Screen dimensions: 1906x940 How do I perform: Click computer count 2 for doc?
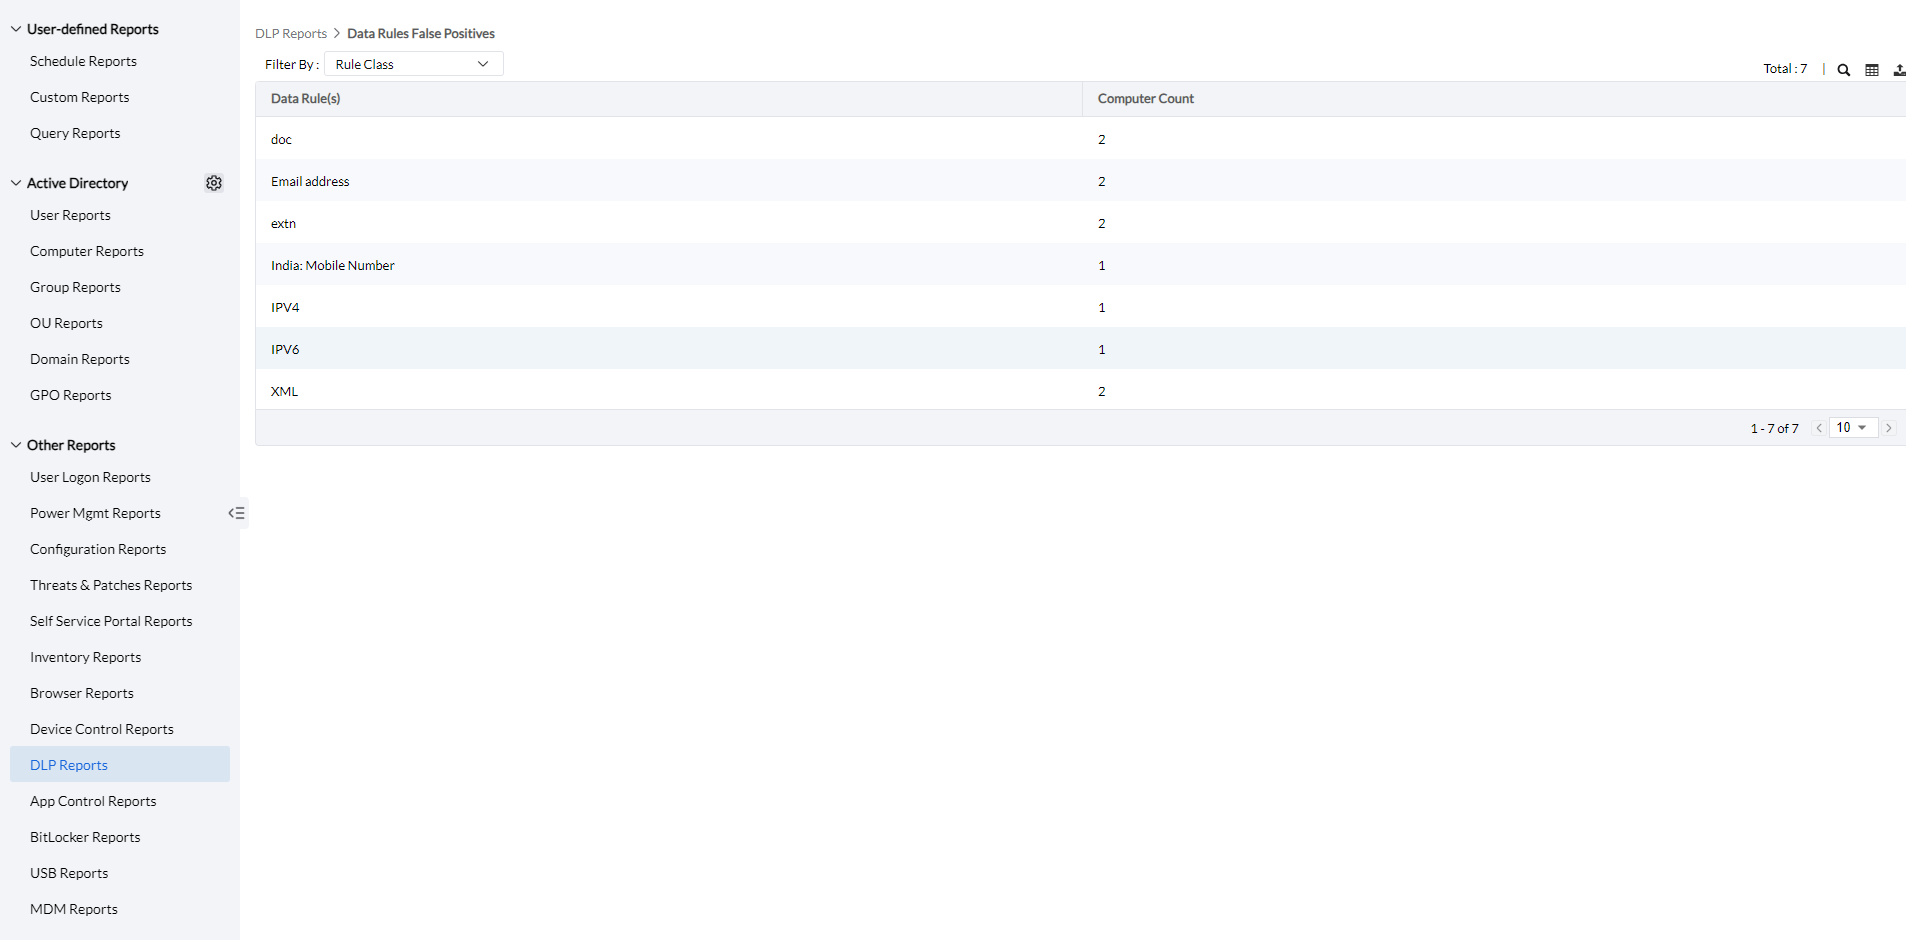pyautogui.click(x=1102, y=139)
